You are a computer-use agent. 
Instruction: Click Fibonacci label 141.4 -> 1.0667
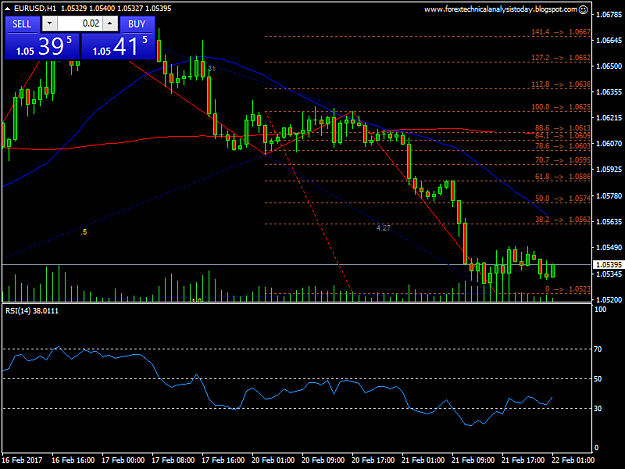point(561,32)
